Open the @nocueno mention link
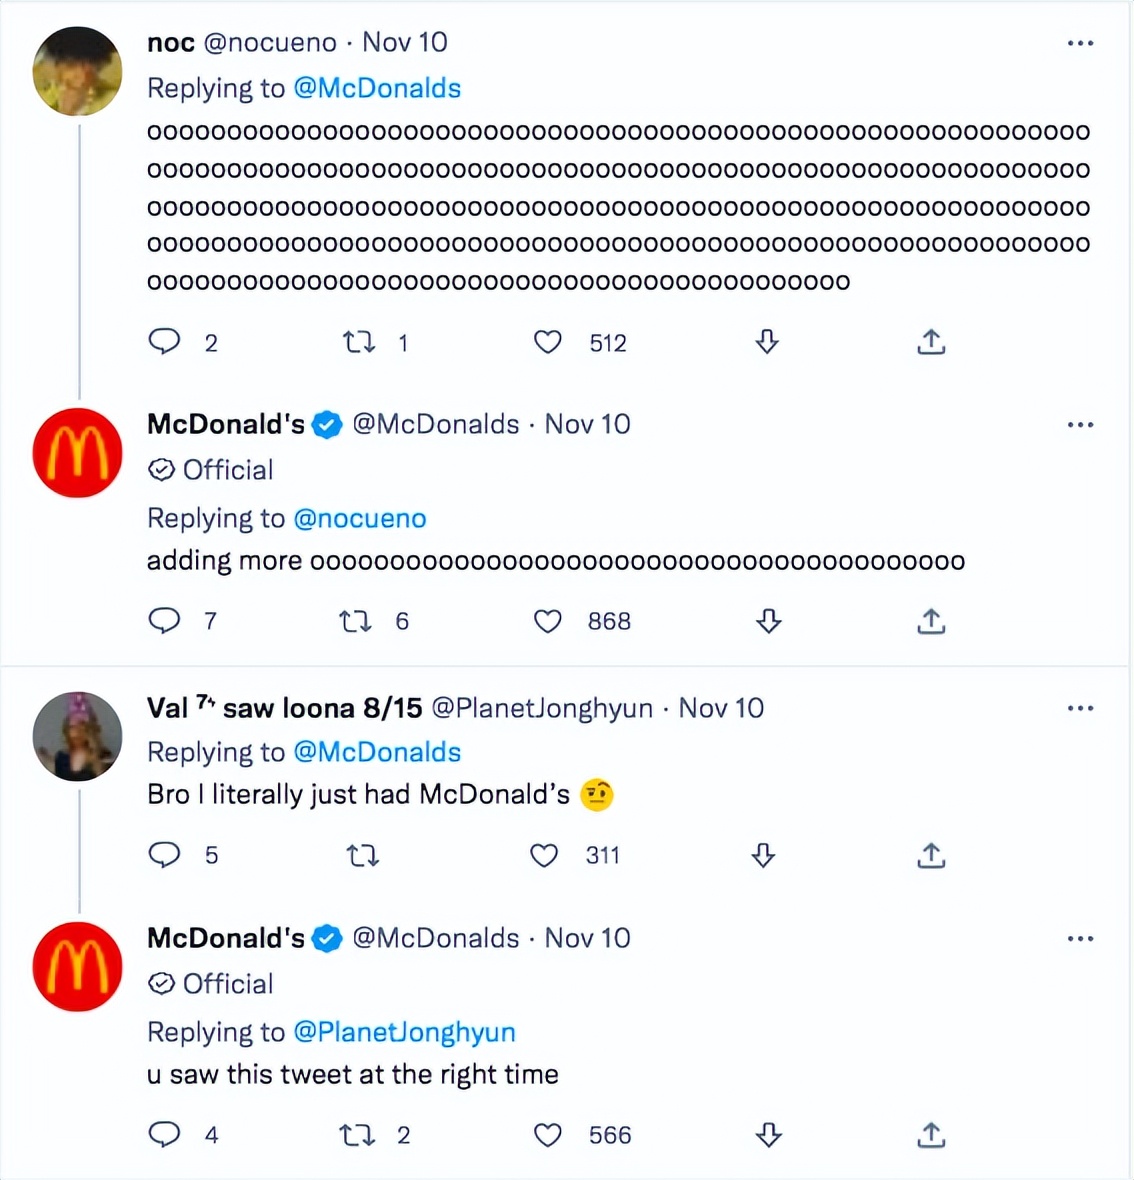 coord(360,518)
